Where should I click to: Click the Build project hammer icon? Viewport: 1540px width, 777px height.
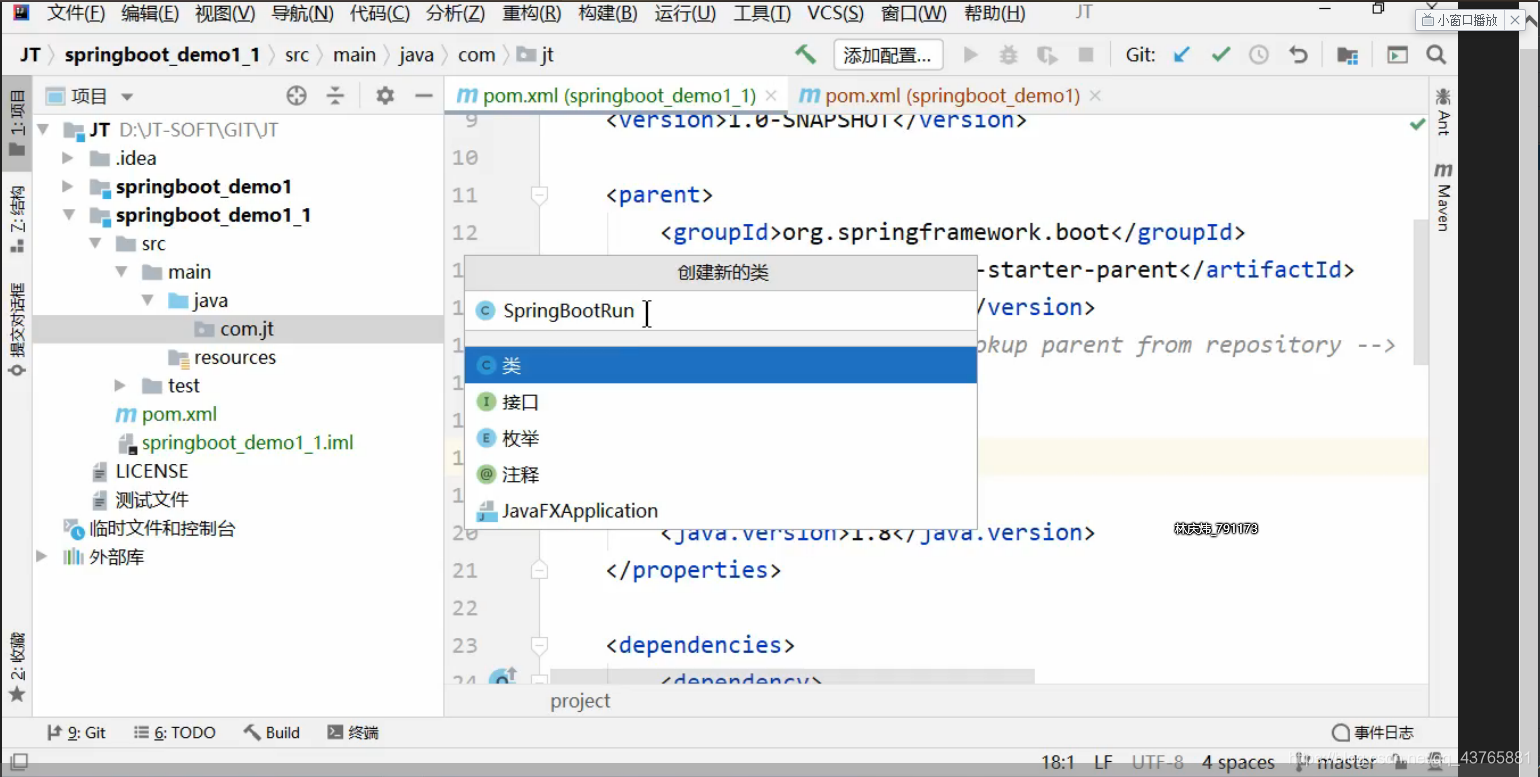click(x=805, y=55)
